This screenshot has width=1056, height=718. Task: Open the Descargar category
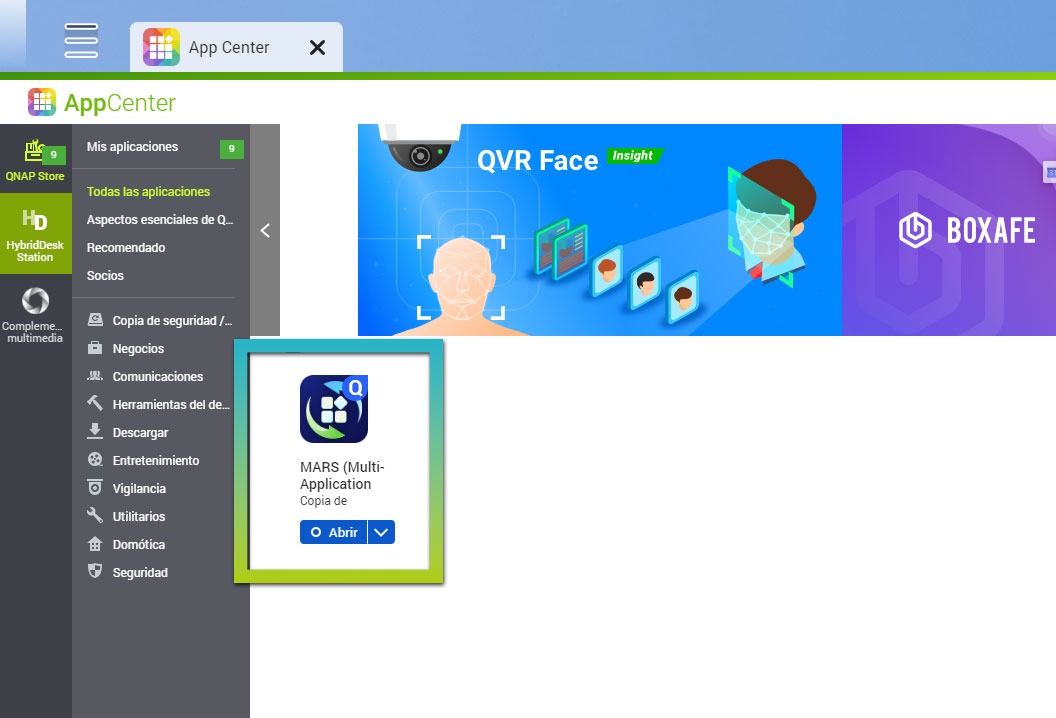pyautogui.click(x=140, y=432)
